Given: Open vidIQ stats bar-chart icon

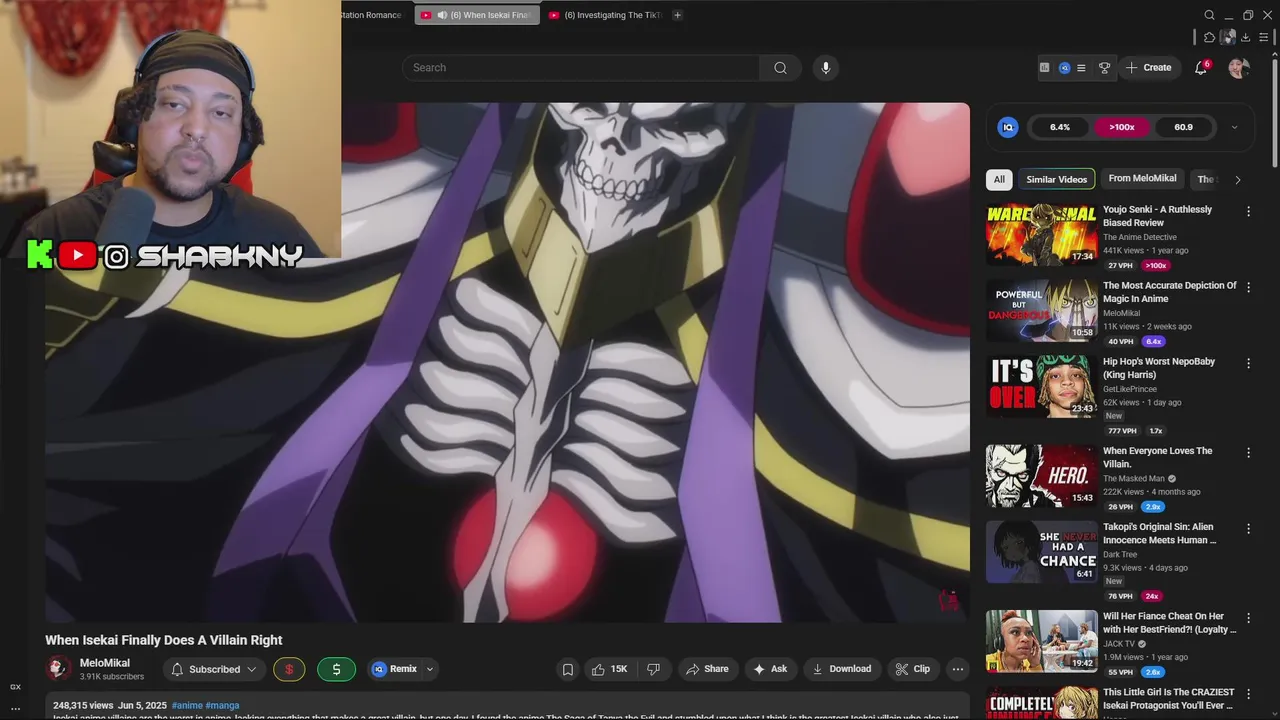Looking at the screenshot, I should pyautogui.click(x=1045, y=68).
